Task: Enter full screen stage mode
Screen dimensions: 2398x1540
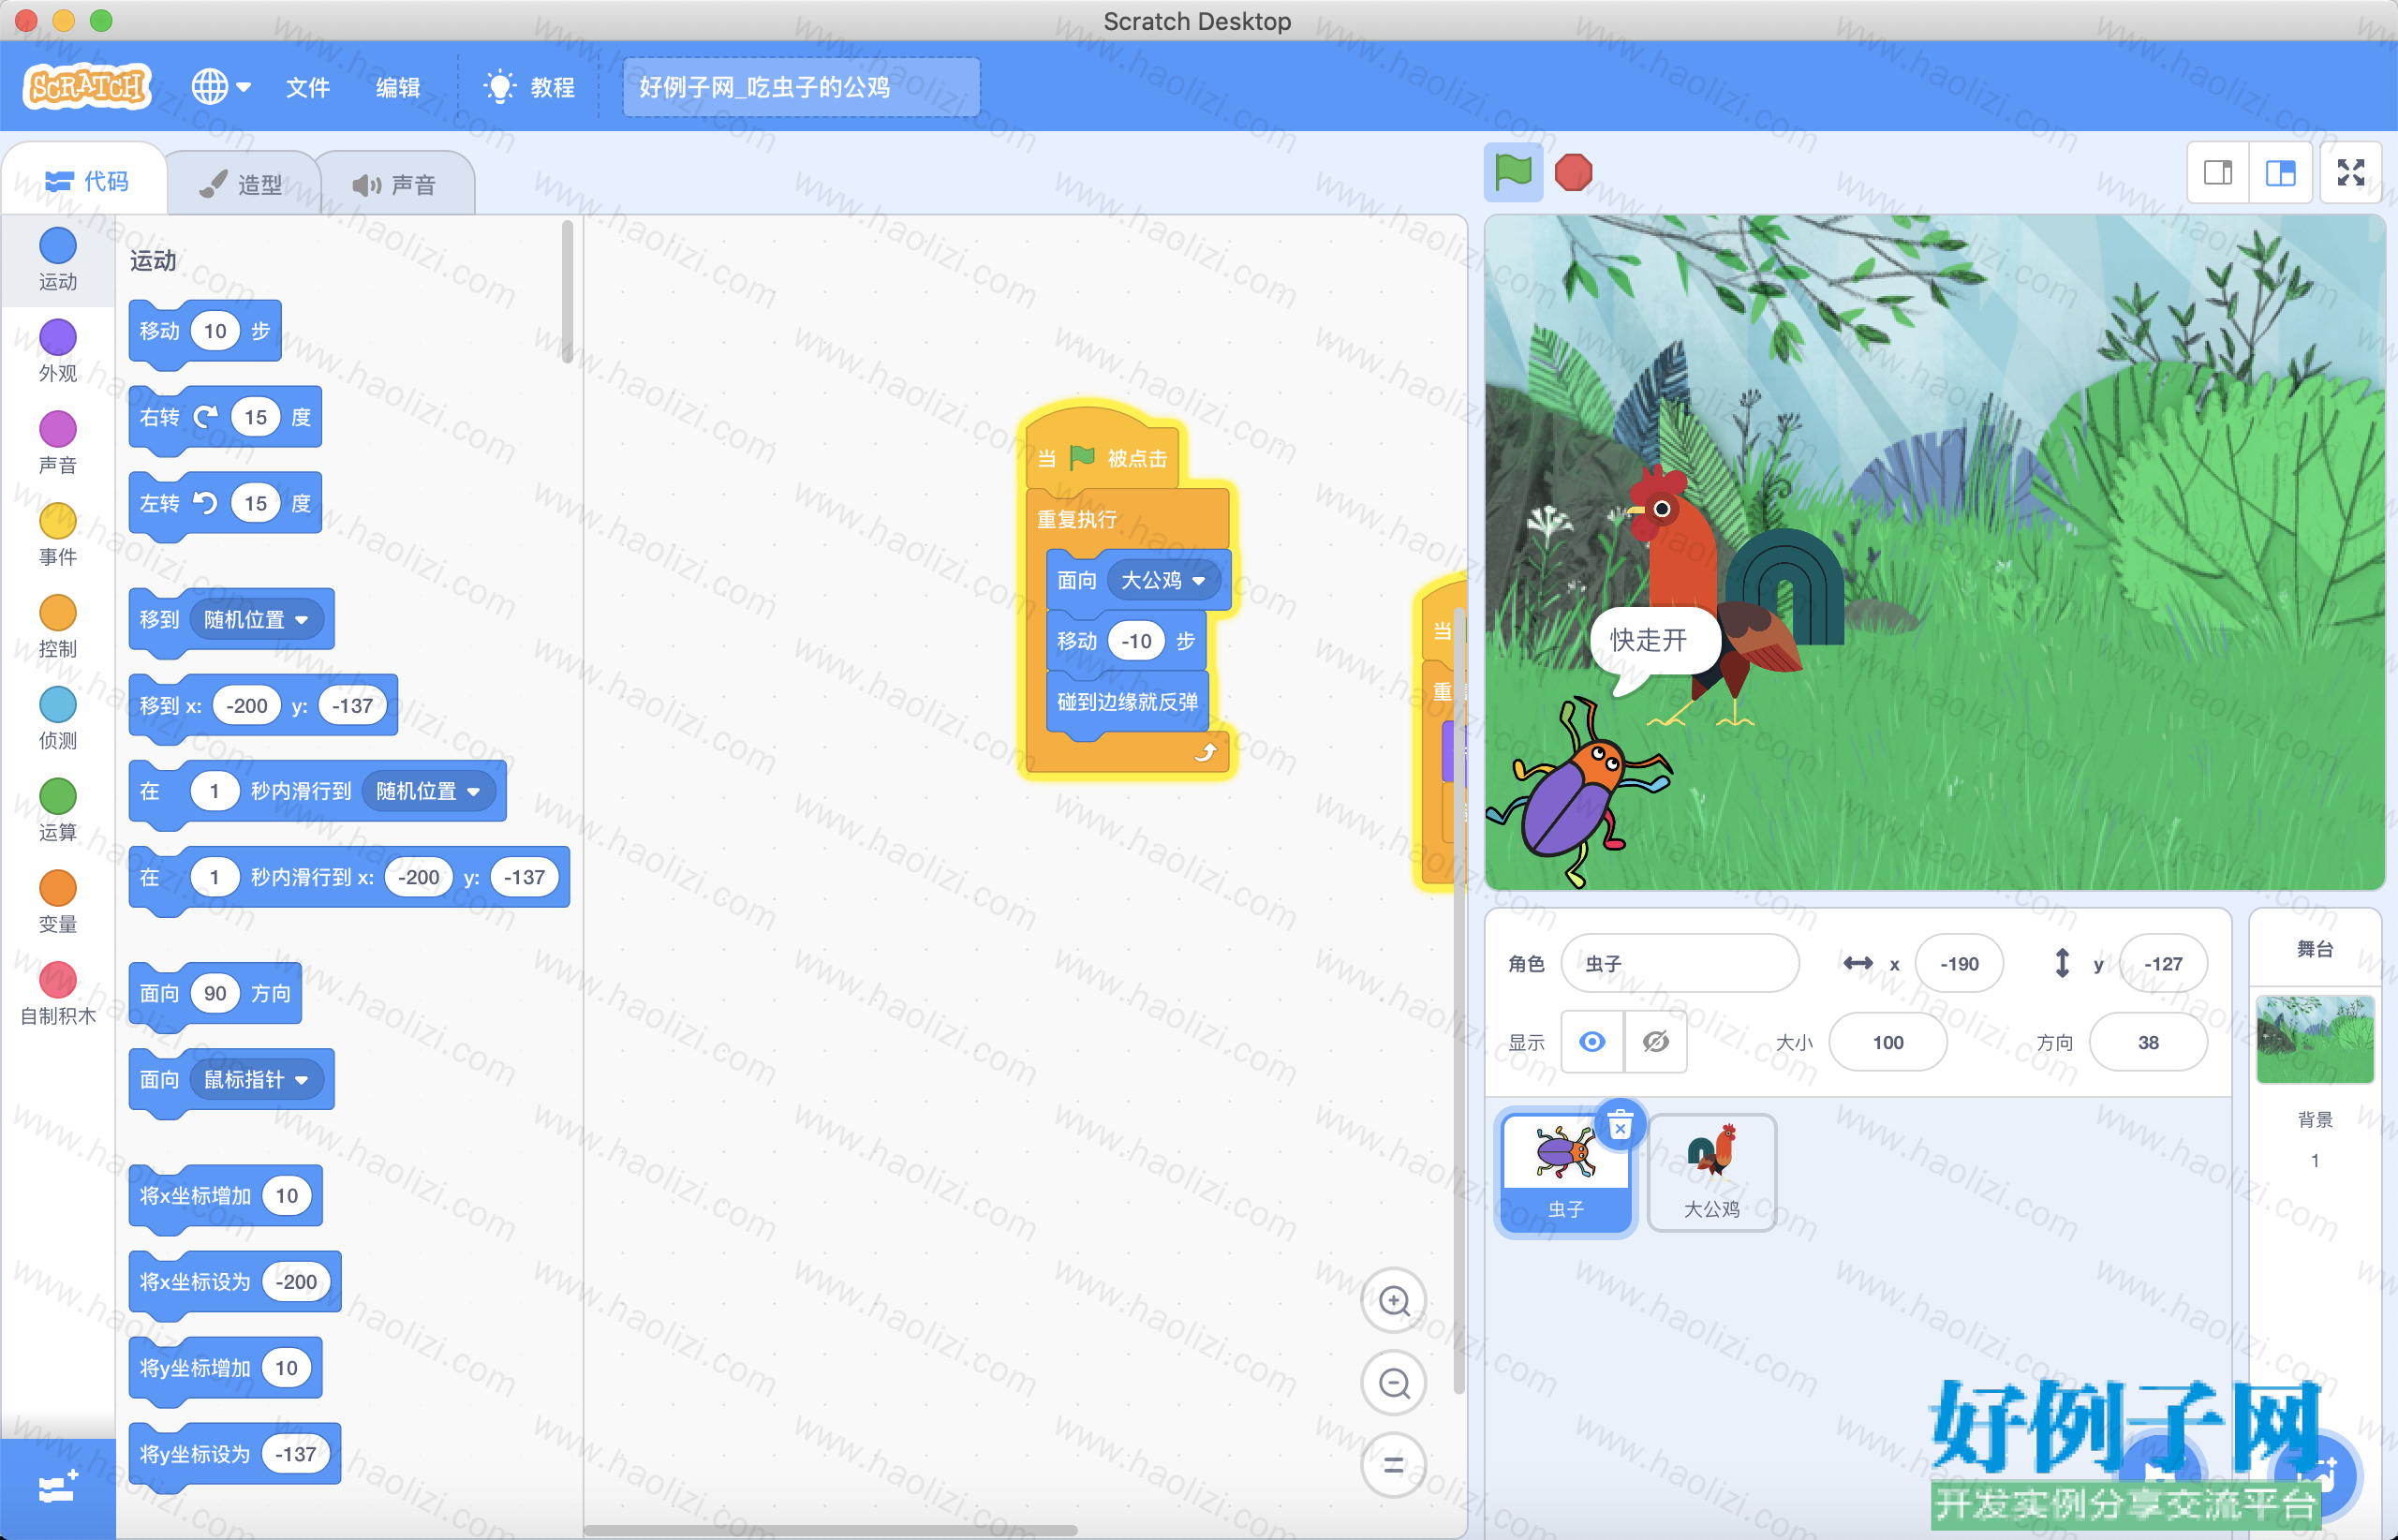Action: tap(2351, 173)
